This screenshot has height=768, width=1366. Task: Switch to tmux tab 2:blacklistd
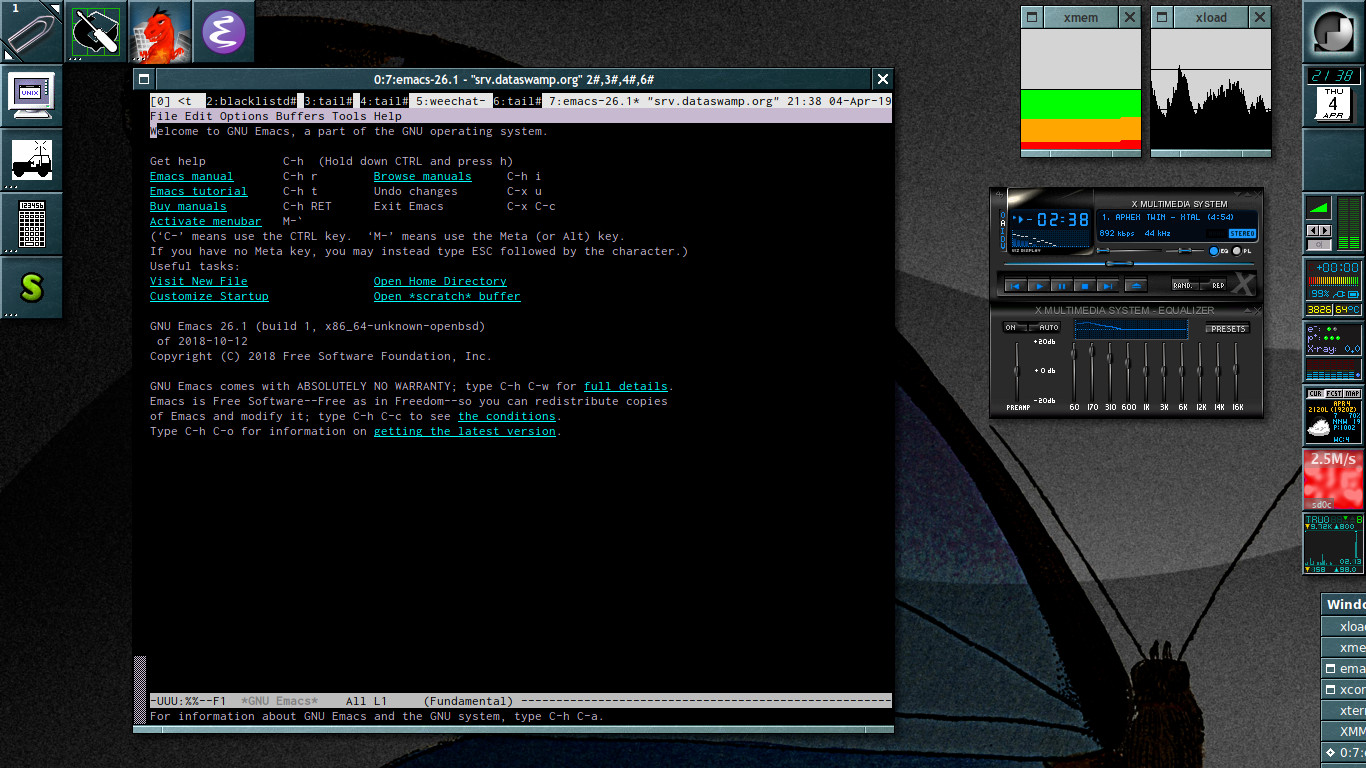point(251,101)
